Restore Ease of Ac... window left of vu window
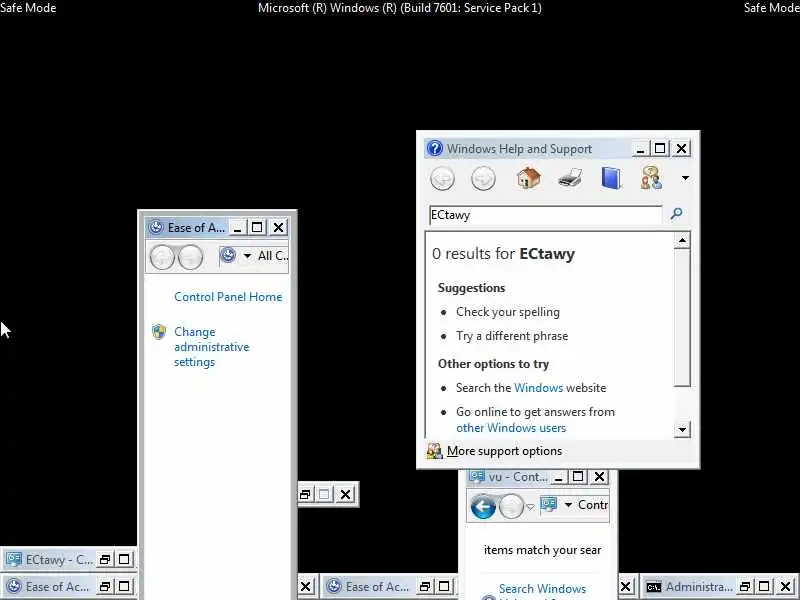The width and height of the screenshot is (800, 600). pos(424,586)
